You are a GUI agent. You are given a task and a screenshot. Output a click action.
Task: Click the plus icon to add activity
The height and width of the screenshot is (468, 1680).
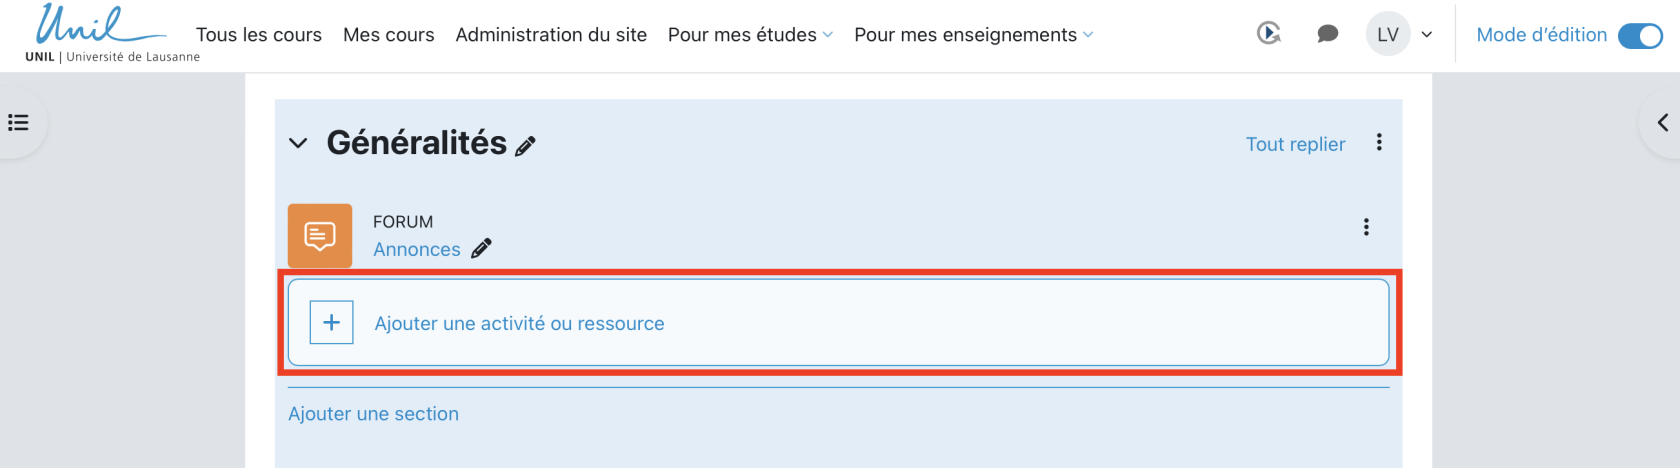coord(331,323)
